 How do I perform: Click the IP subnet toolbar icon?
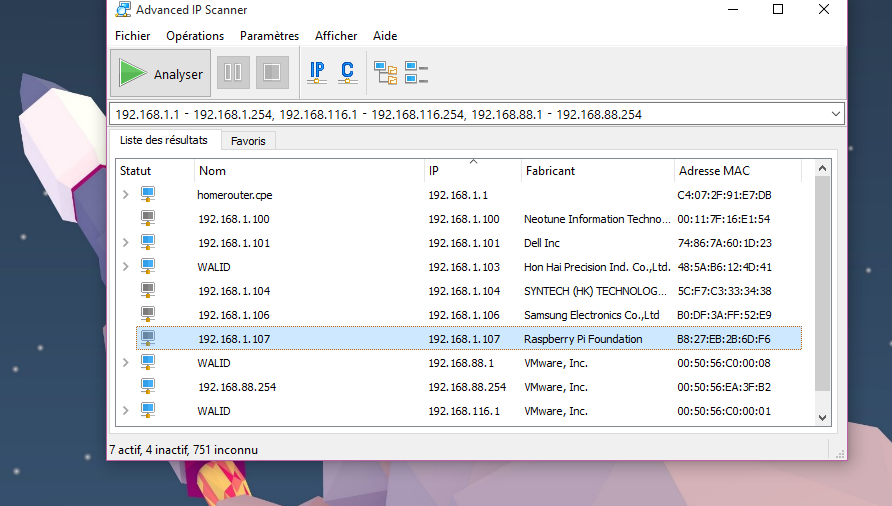(x=317, y=73)
